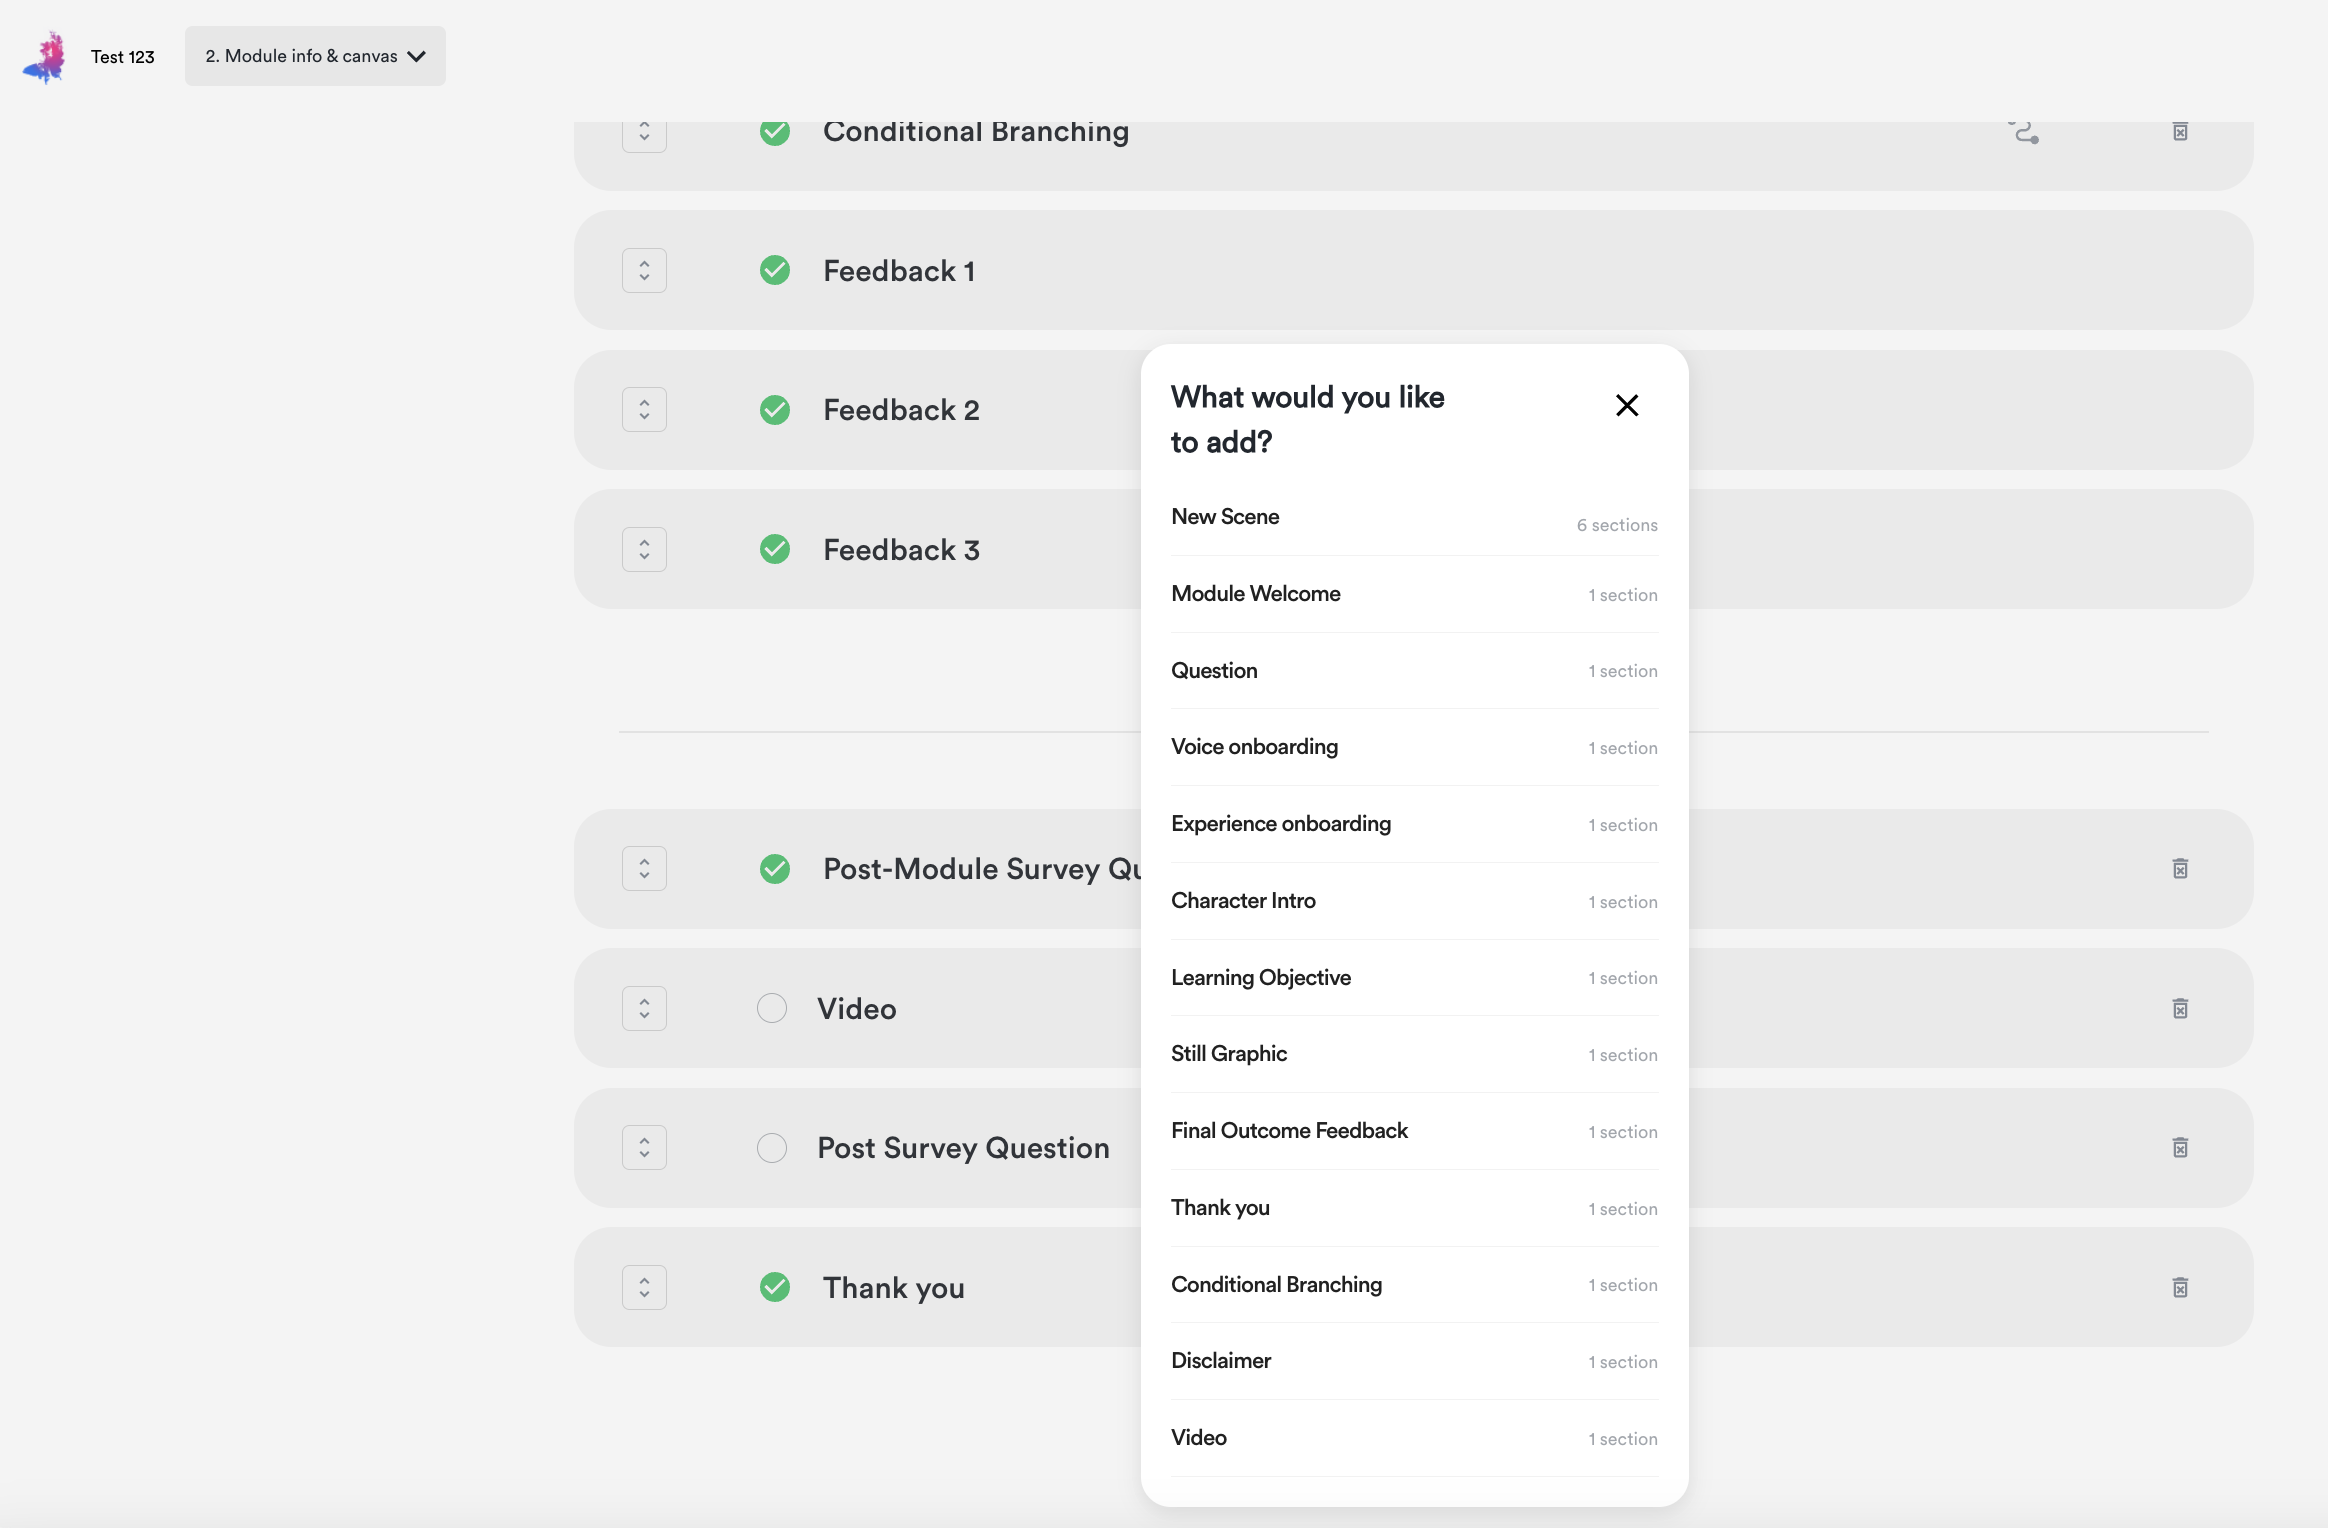Viewport: 2328px width, 1528px height.
Task: Click the reorder handle on Feedback 3 row
Action: pyautogui.click(x=644, y=549)
